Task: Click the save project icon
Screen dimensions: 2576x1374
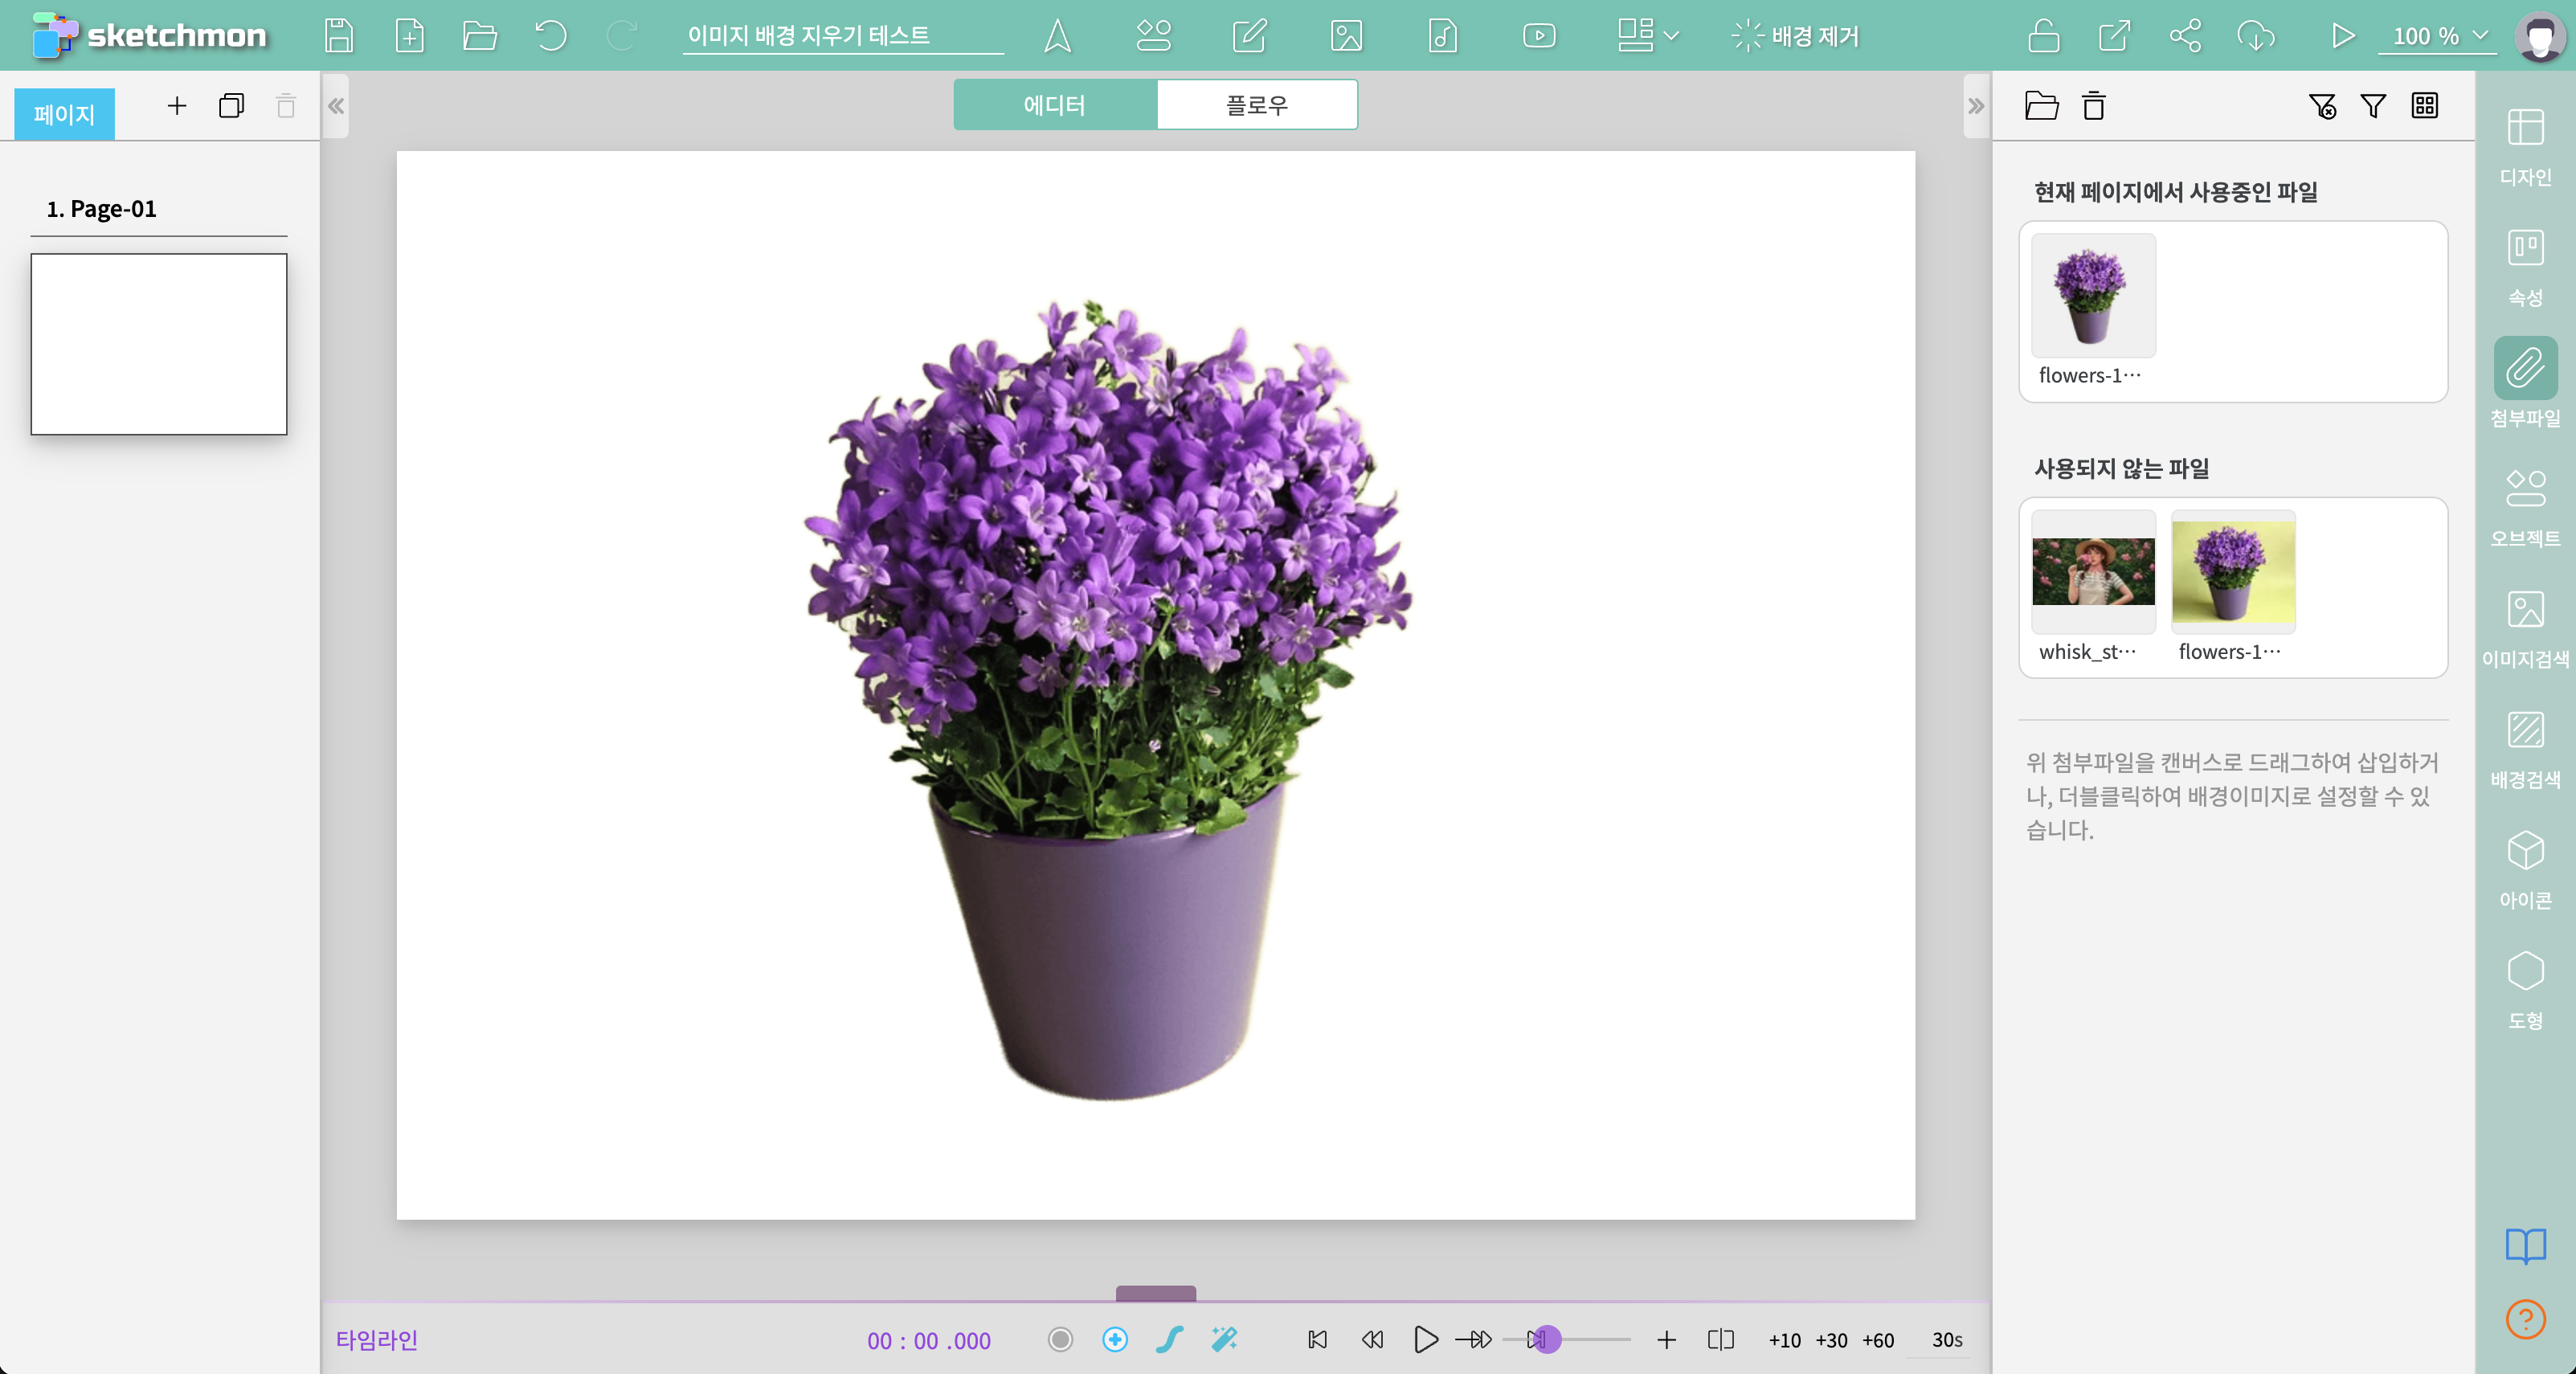Action: (339, 36)
